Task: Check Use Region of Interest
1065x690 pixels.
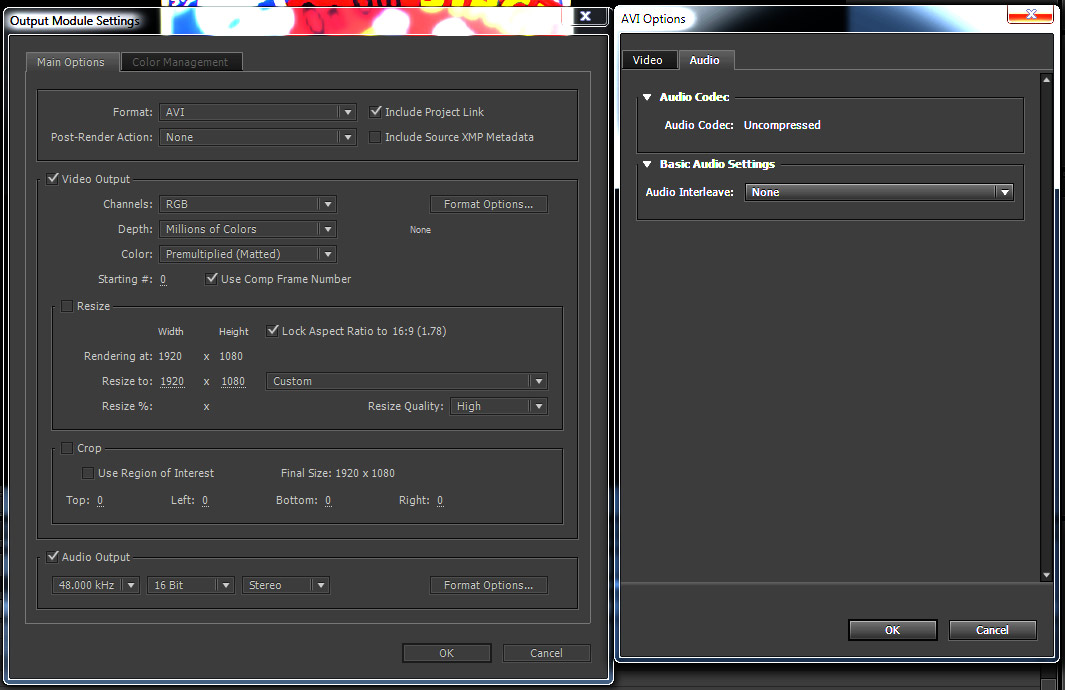Action: (88, 473)
